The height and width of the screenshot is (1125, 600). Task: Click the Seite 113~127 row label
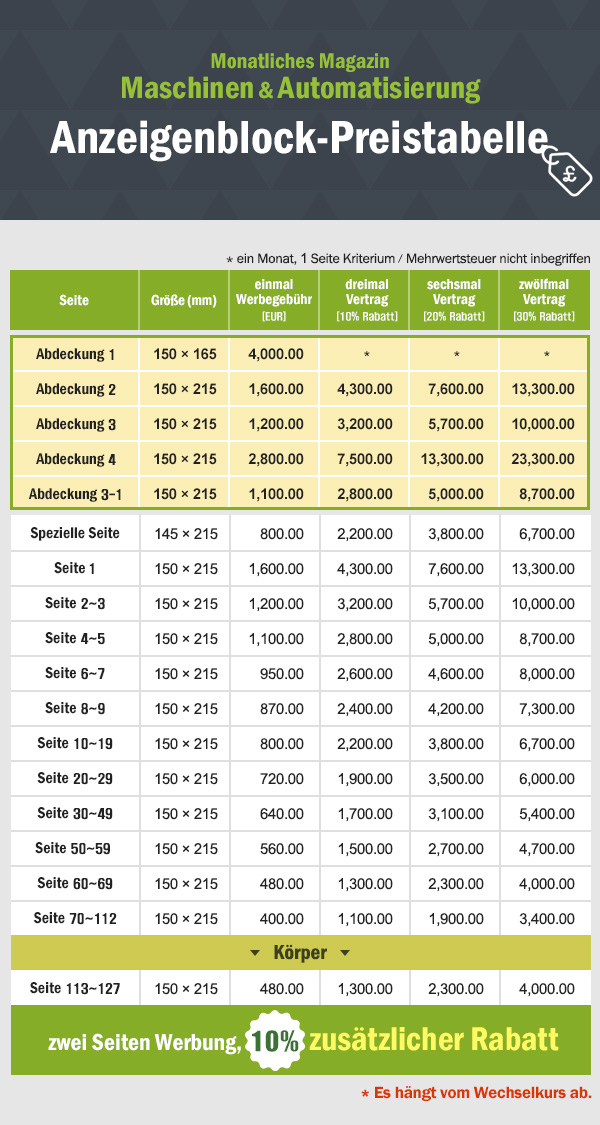coord(76,988)
